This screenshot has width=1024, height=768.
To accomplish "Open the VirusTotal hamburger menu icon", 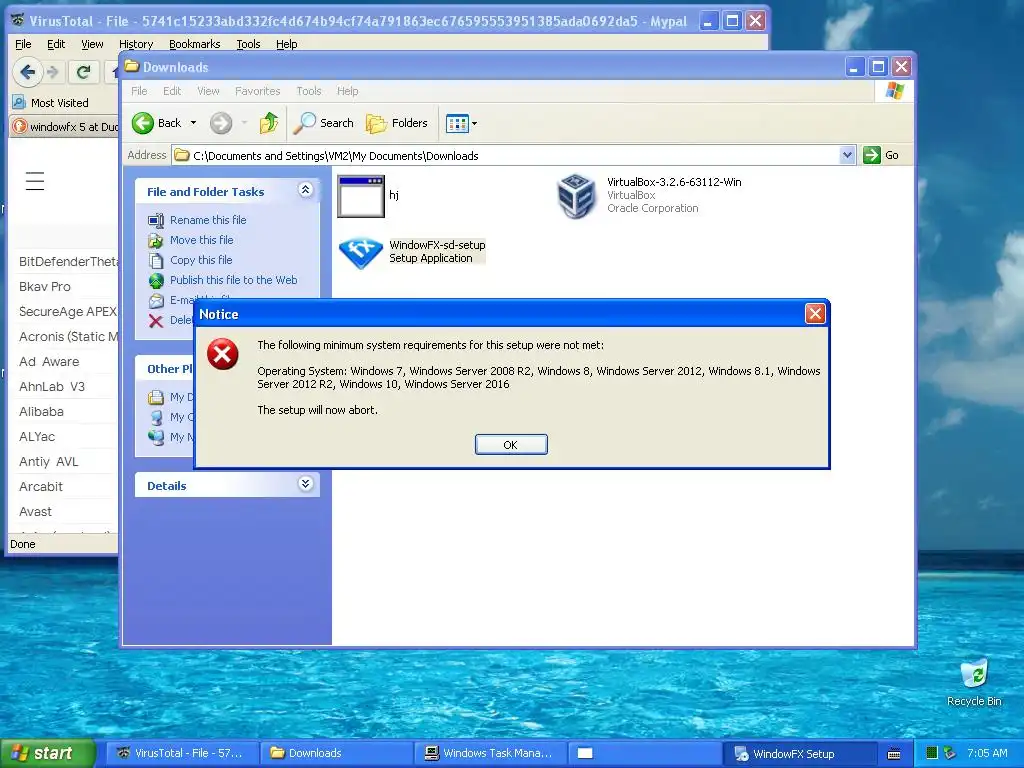I will [35, 181].
